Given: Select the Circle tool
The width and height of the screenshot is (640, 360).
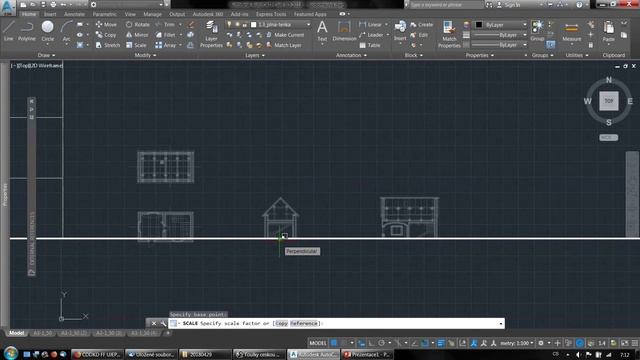Looking at the screenshot, I should (x=48, y=31).
